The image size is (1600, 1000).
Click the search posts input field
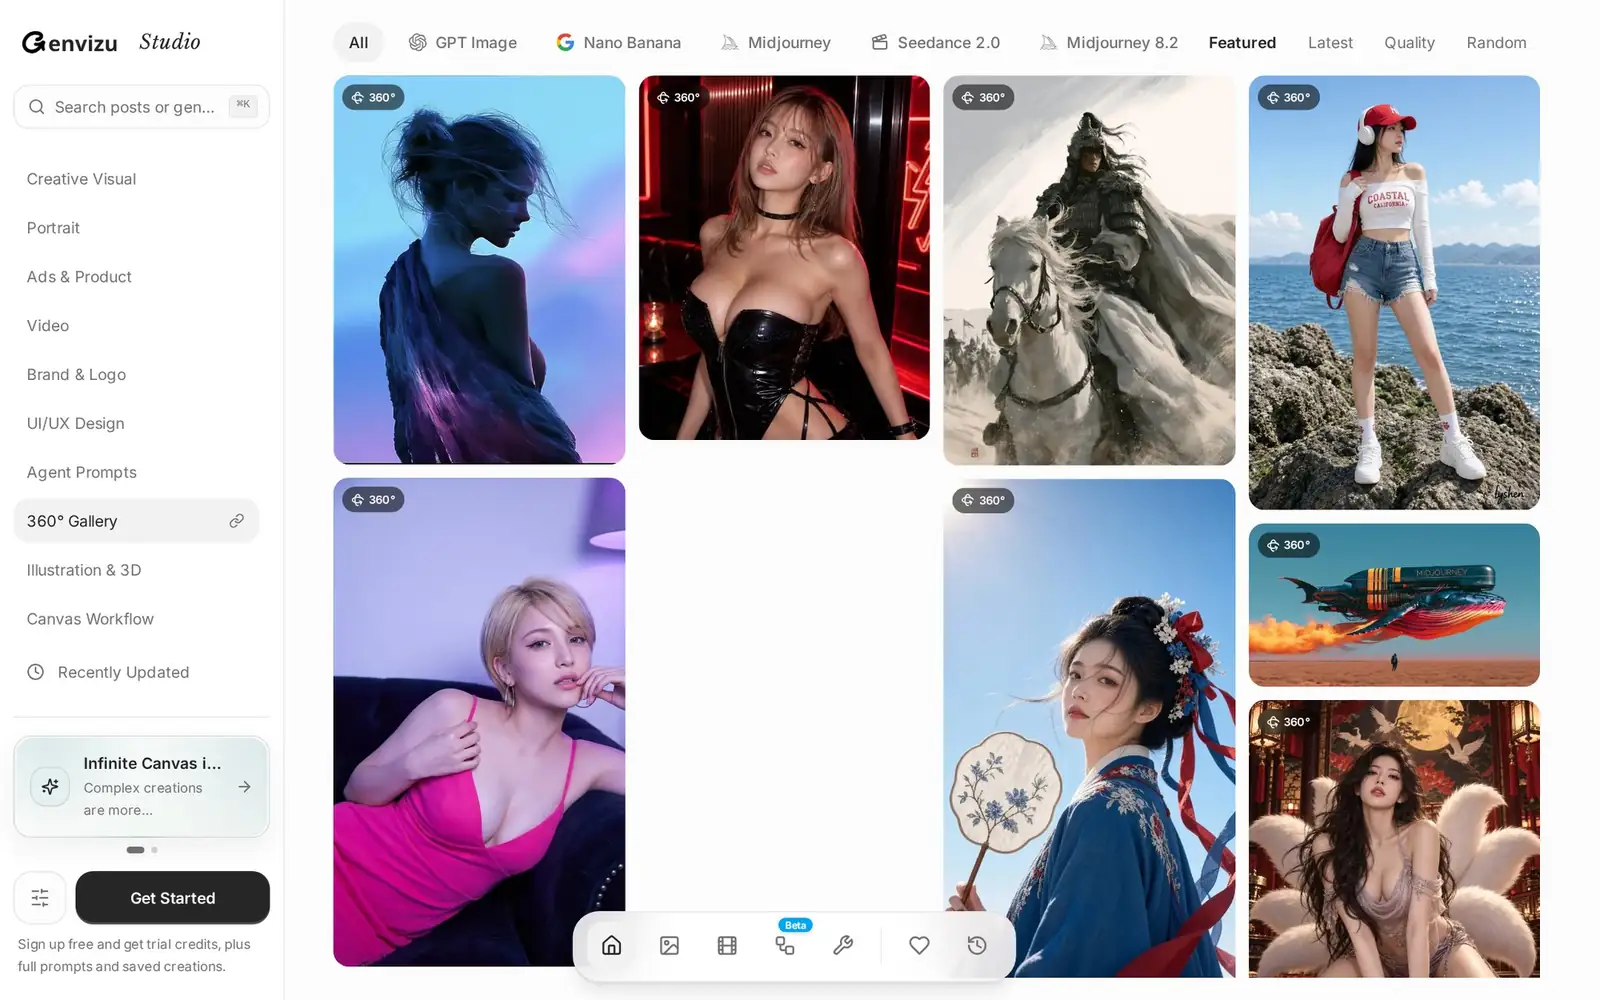click(141, 107)
